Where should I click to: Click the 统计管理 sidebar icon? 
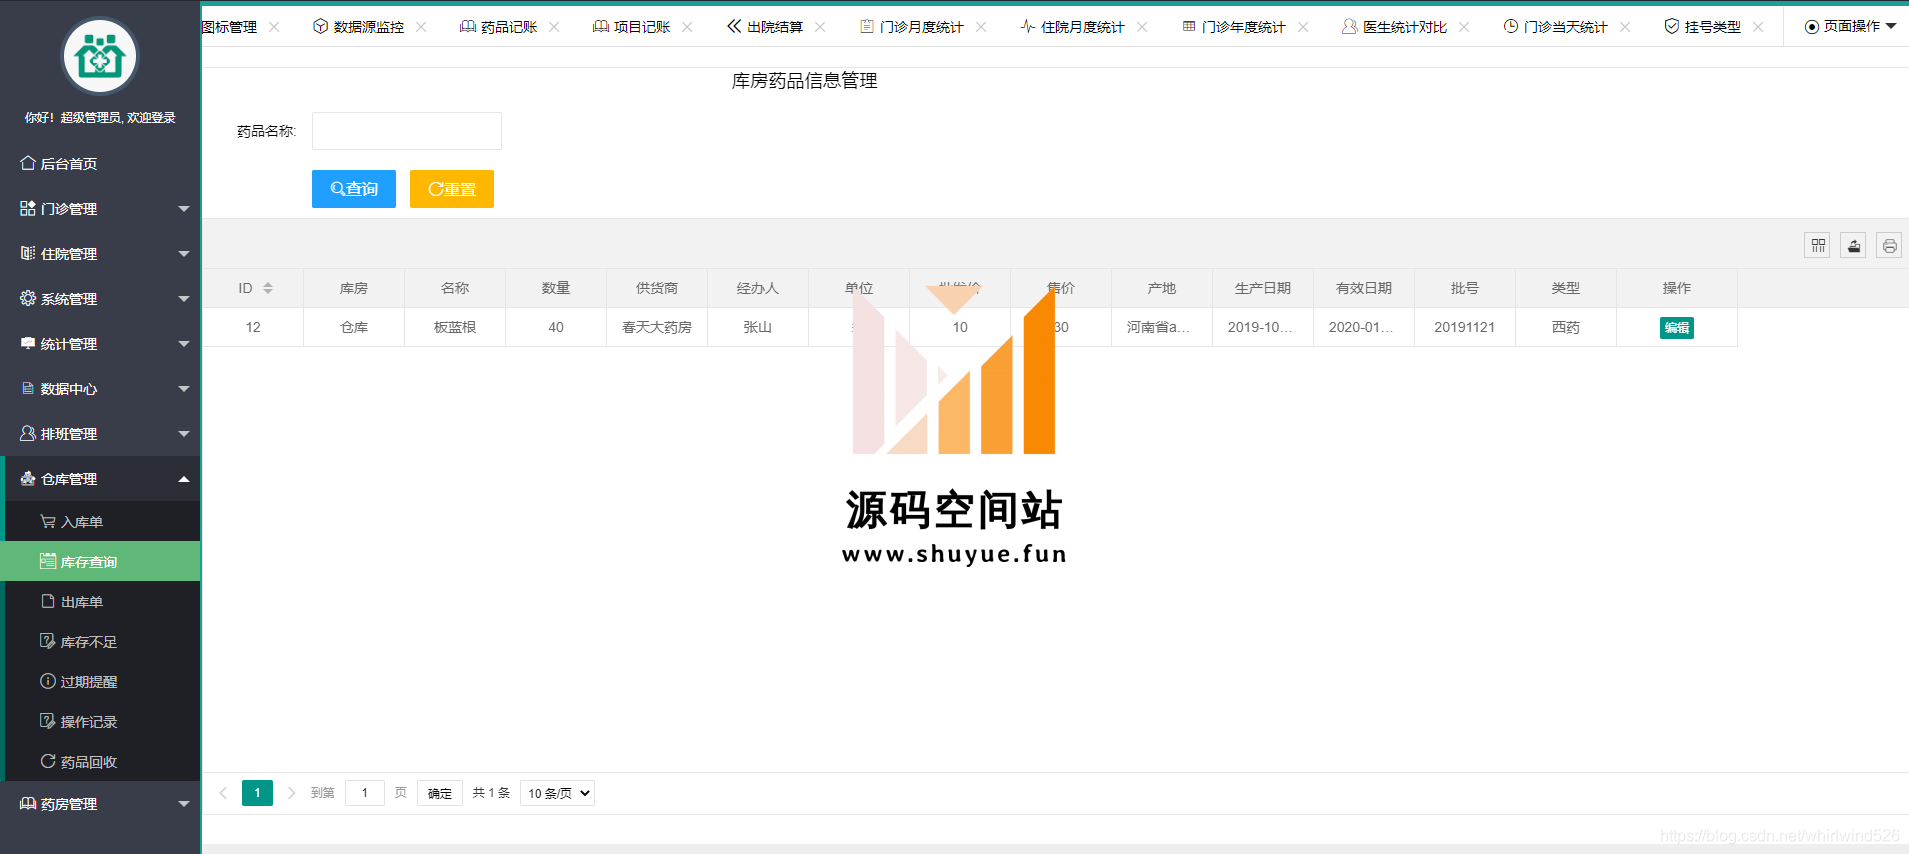(x=28, y=343)
